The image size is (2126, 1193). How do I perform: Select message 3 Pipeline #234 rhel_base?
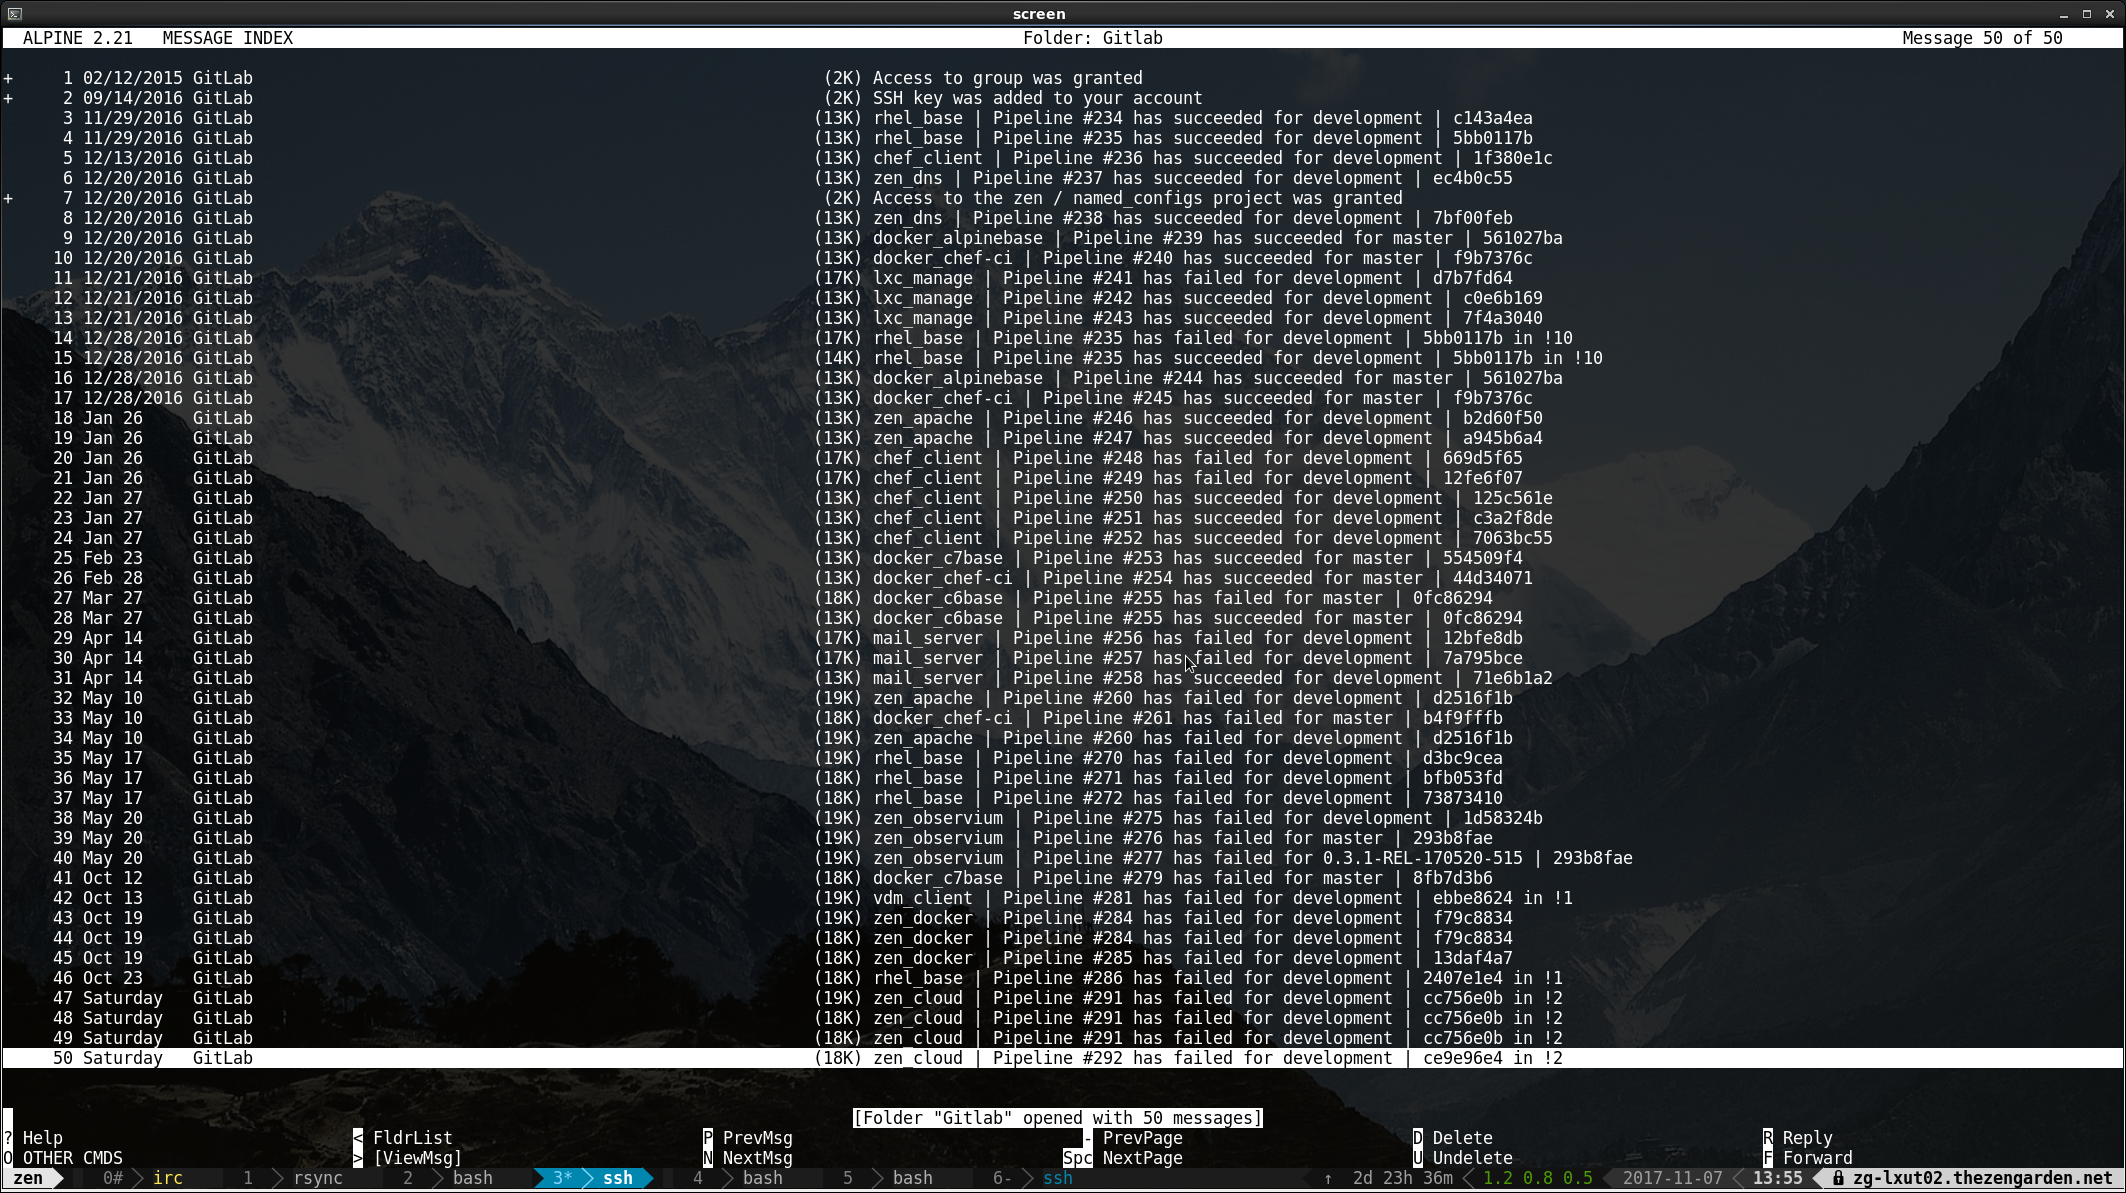click(1063, 118)
